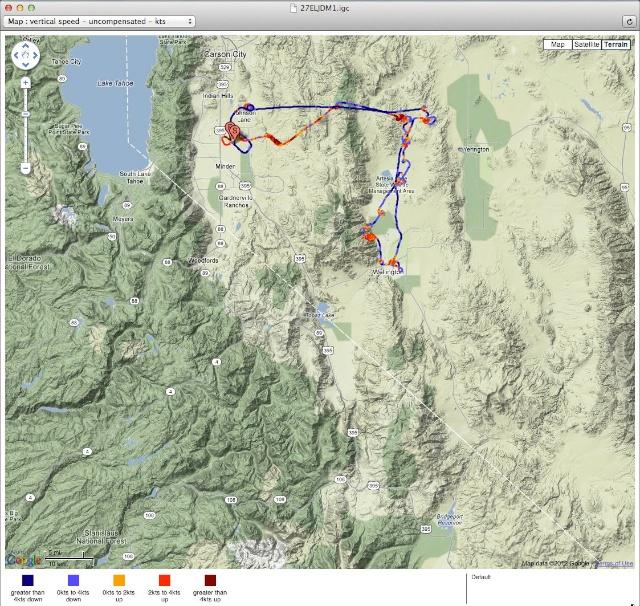Image resolution: width=640 pixels, height=606 pixels.
Task: Switch map view to Satellite
Action: click(x=585, y=44)
